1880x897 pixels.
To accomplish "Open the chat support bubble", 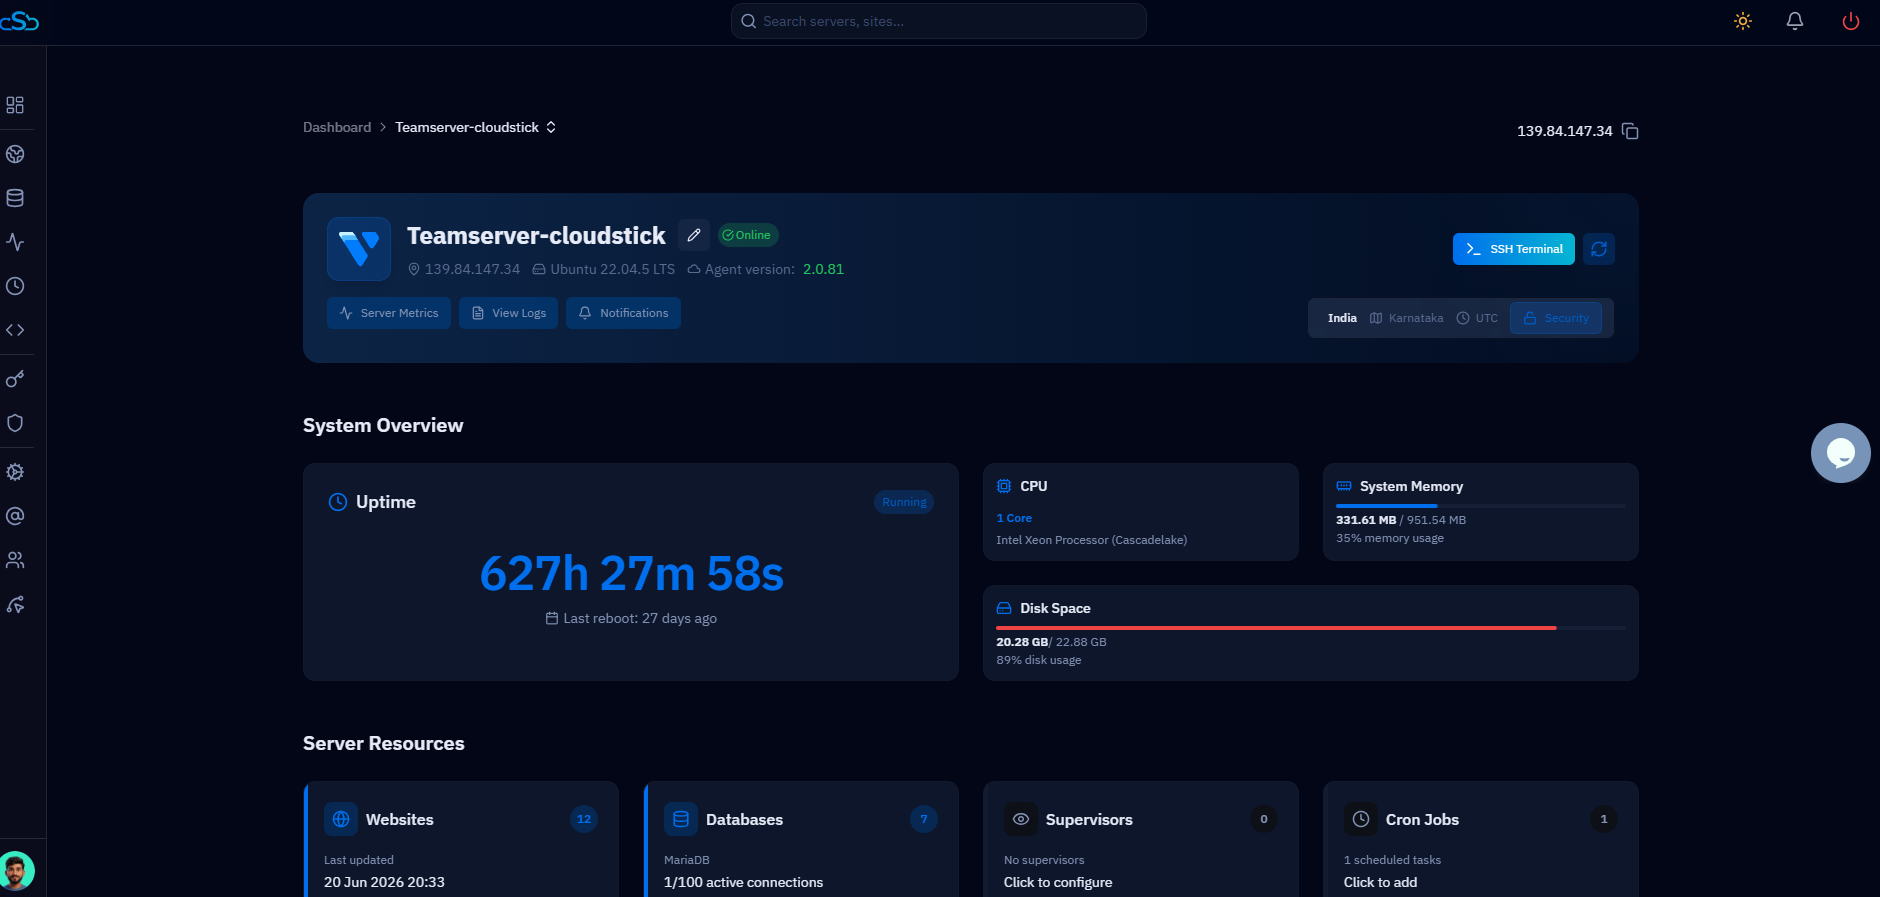I will [x=1841, y=453].
